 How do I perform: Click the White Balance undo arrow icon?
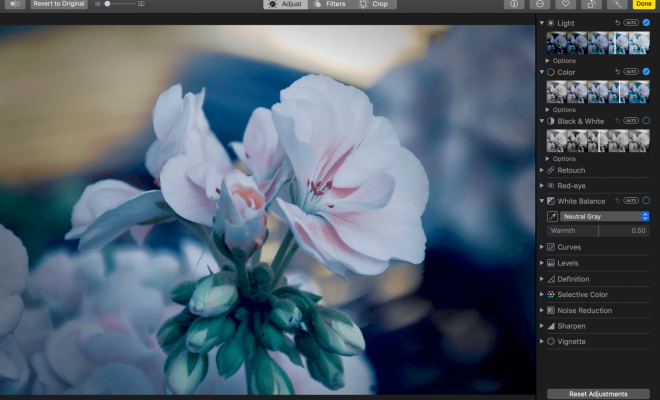(617, 201)
